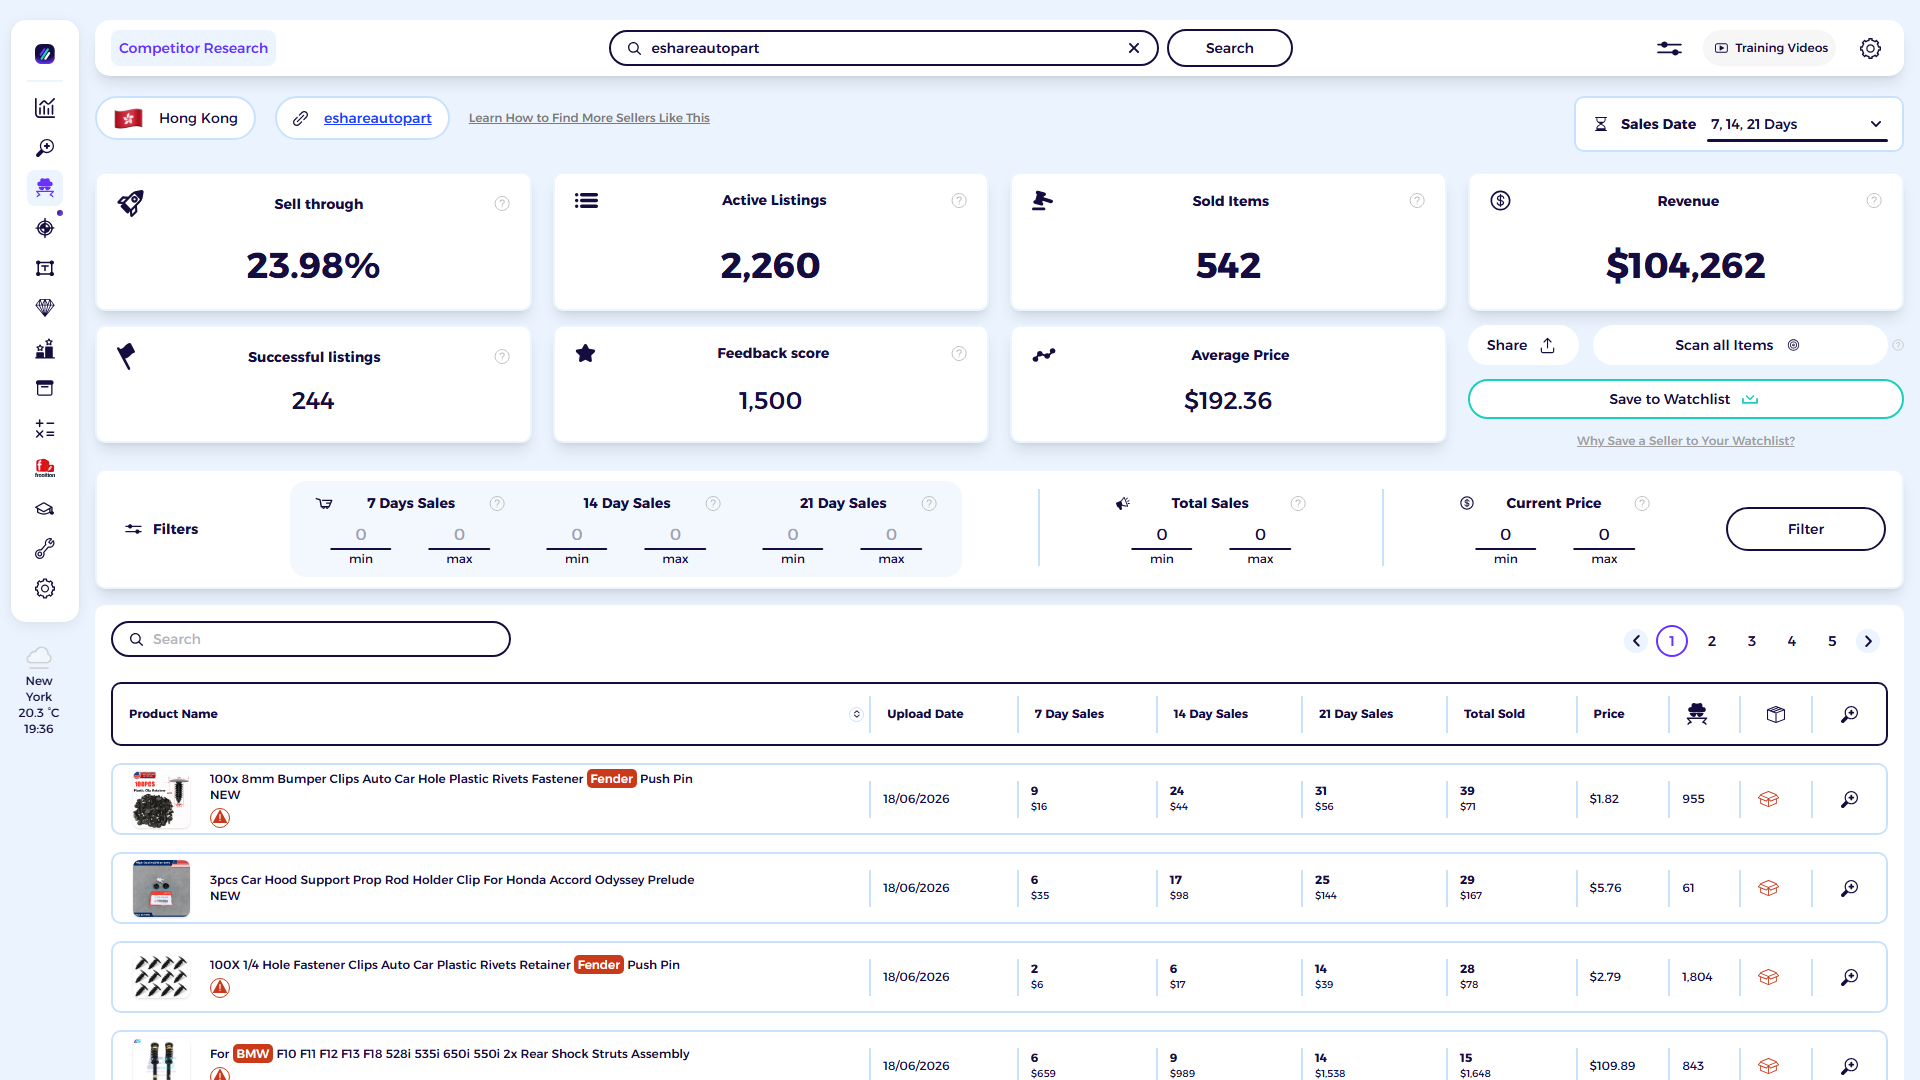The image size is (1920, 1080).
Task: Click the Share button
Action: coord(1521,345)
